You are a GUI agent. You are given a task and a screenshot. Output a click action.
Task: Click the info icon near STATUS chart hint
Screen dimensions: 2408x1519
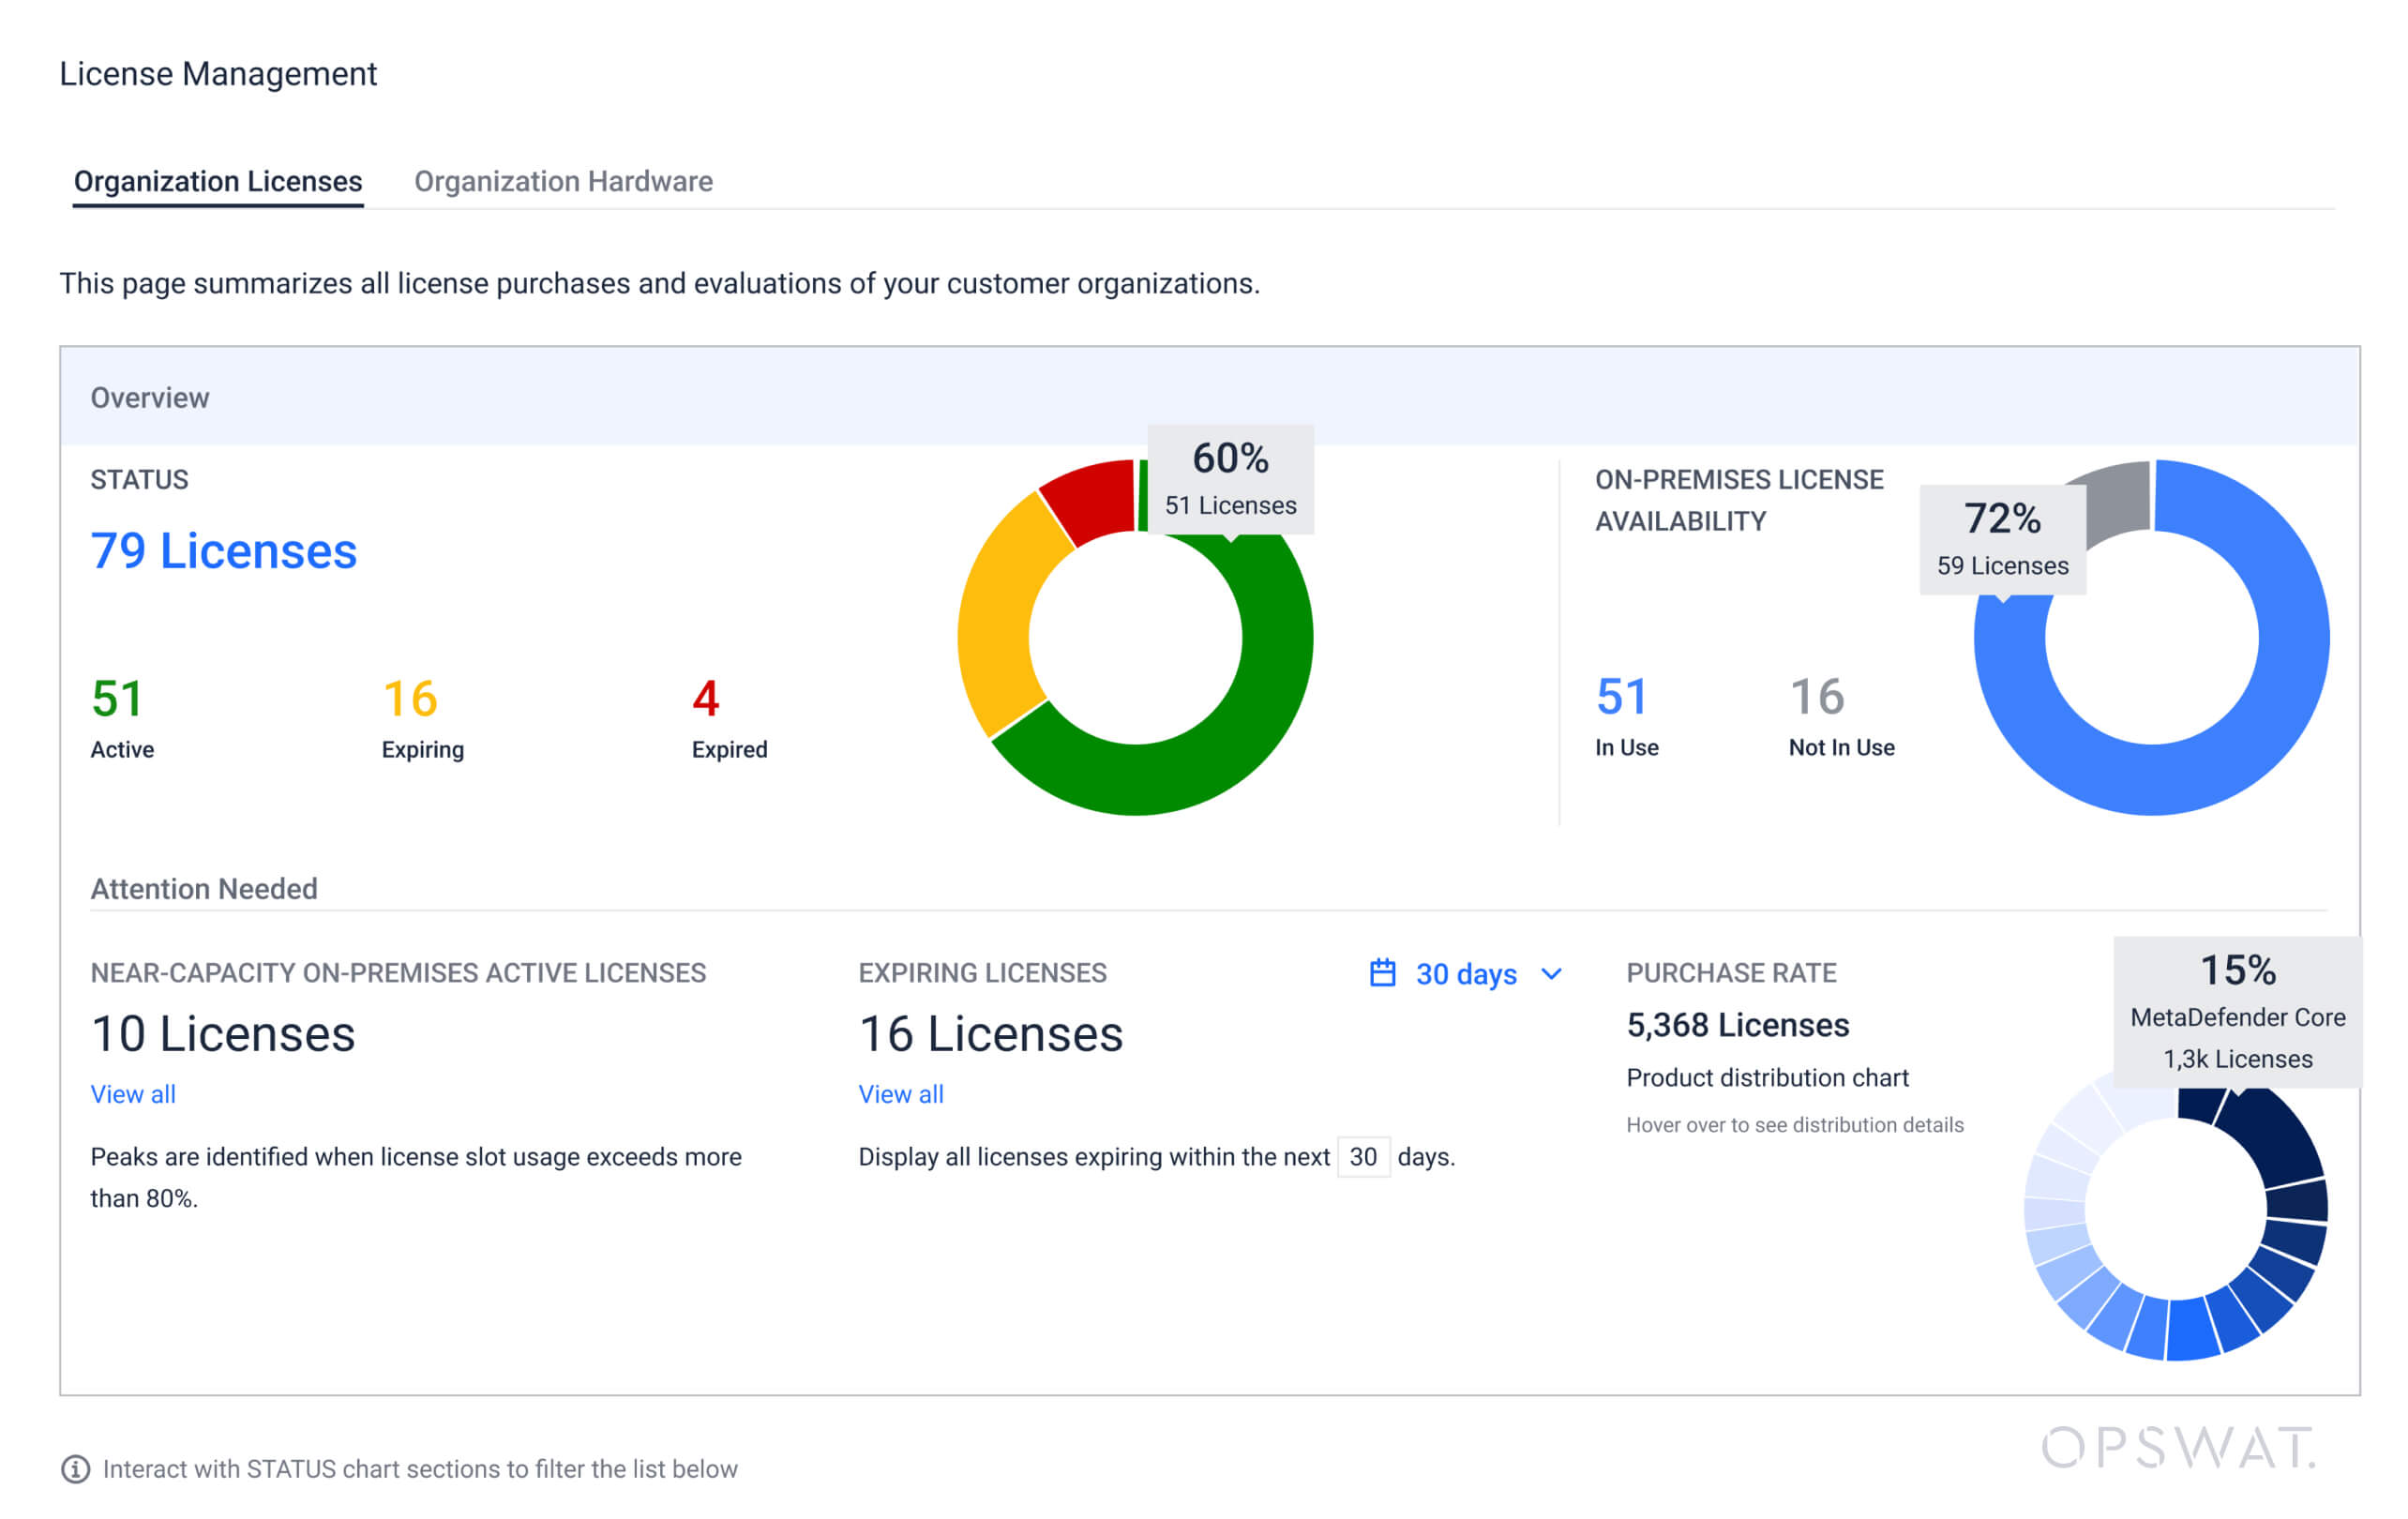click(75, 1469)
